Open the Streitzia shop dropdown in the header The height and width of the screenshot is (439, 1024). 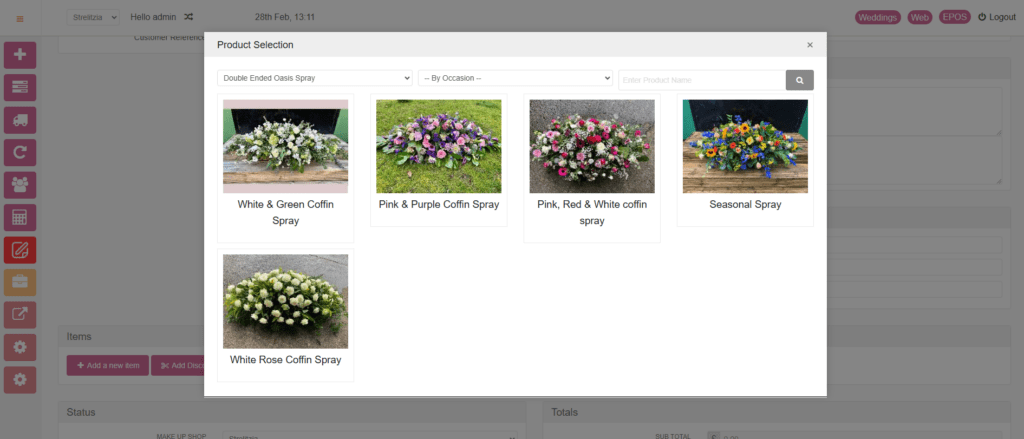[x=93, y=17]
